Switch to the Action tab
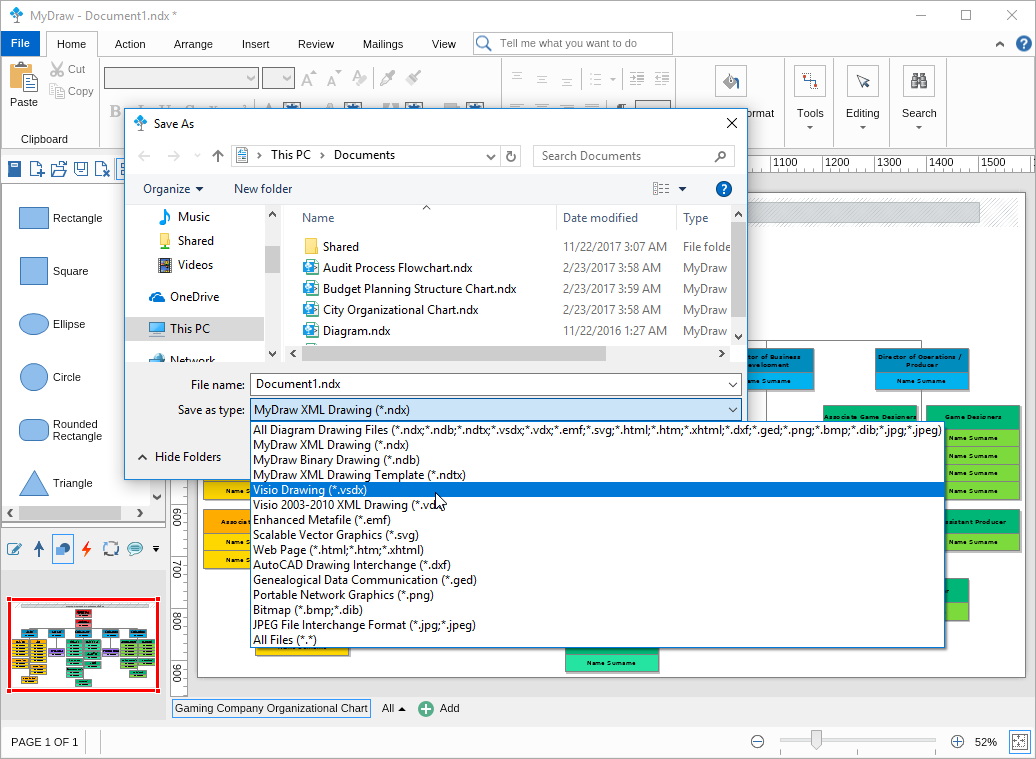Viewport: 1036px width, 759px height. [130, 44]
